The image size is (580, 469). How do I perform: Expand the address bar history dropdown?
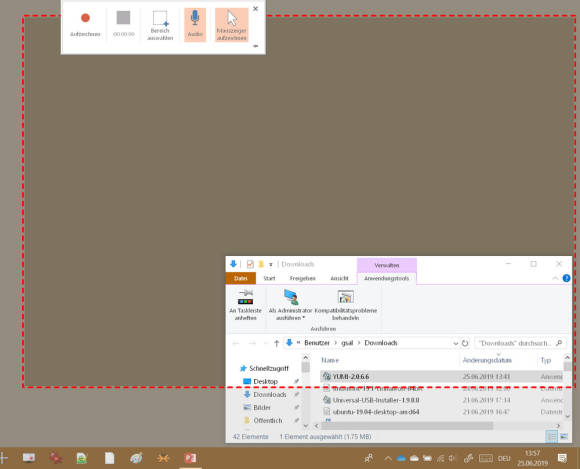[455, 343]
